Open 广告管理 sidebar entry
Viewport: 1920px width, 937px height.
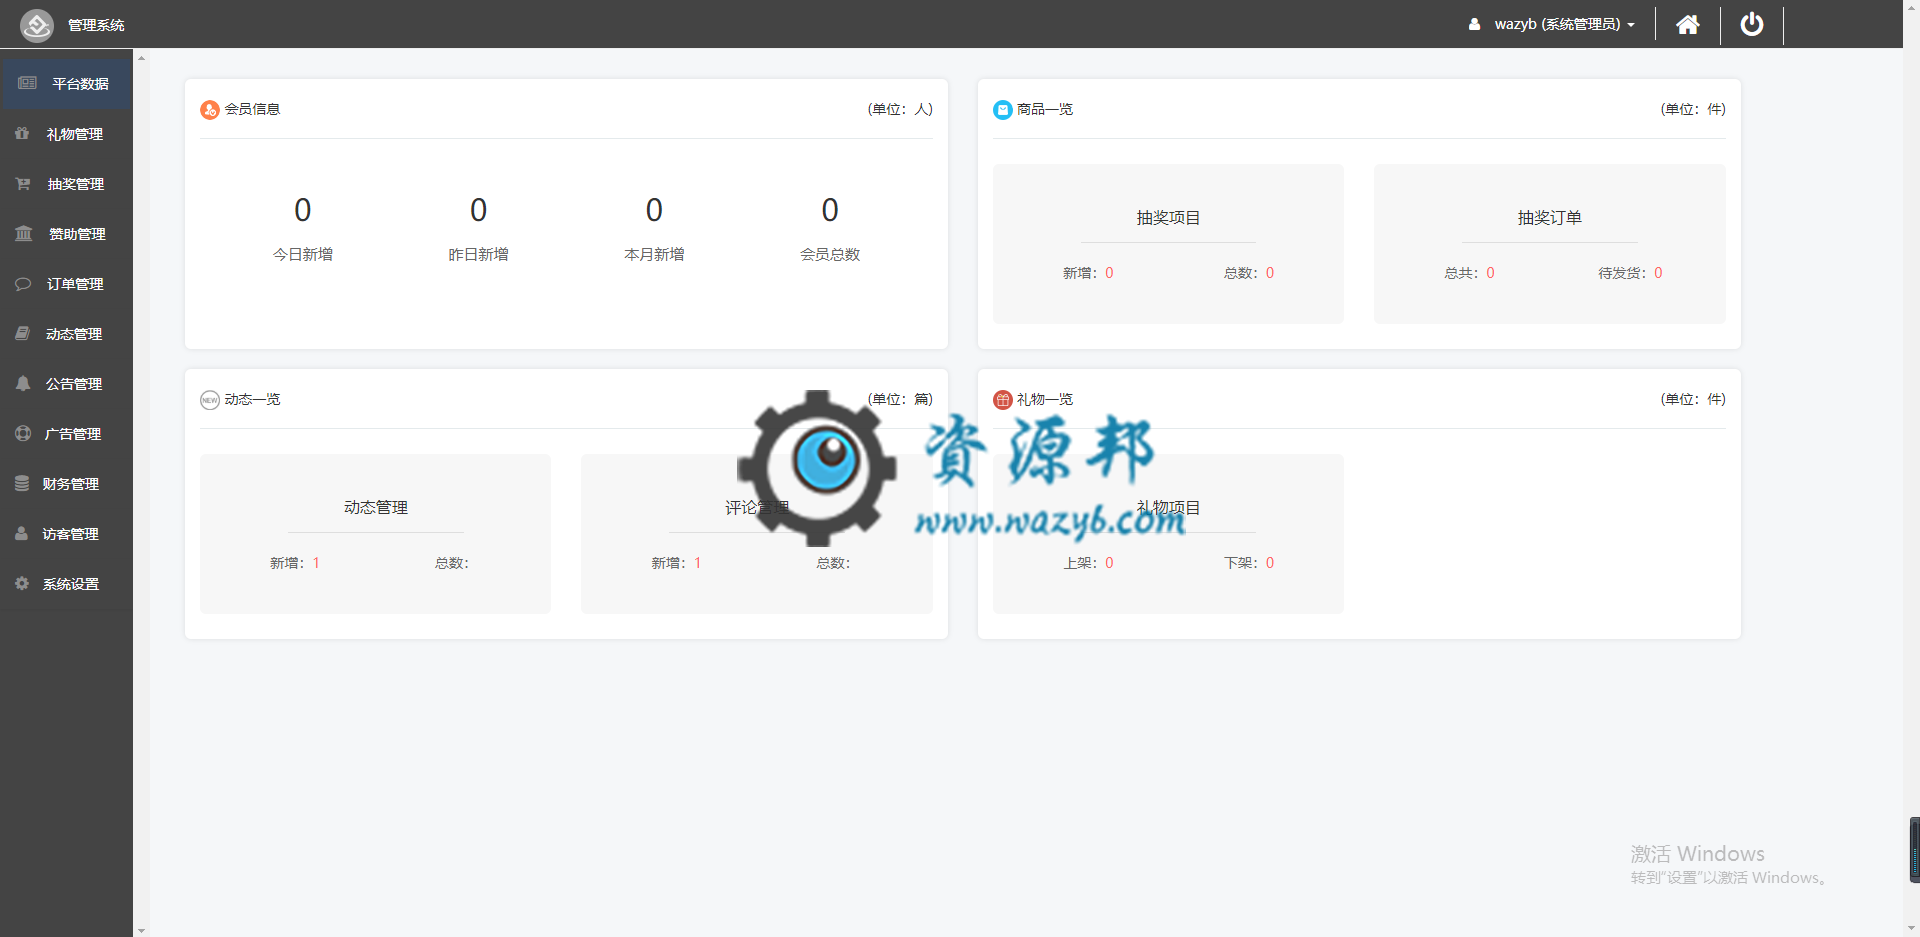coord(66,434)
